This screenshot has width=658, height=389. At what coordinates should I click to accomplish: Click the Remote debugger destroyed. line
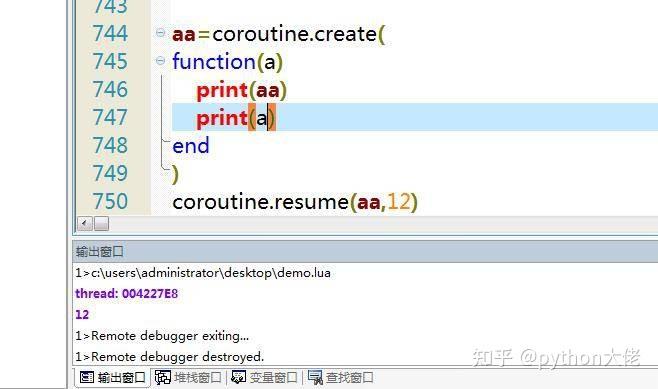[170, 357]
